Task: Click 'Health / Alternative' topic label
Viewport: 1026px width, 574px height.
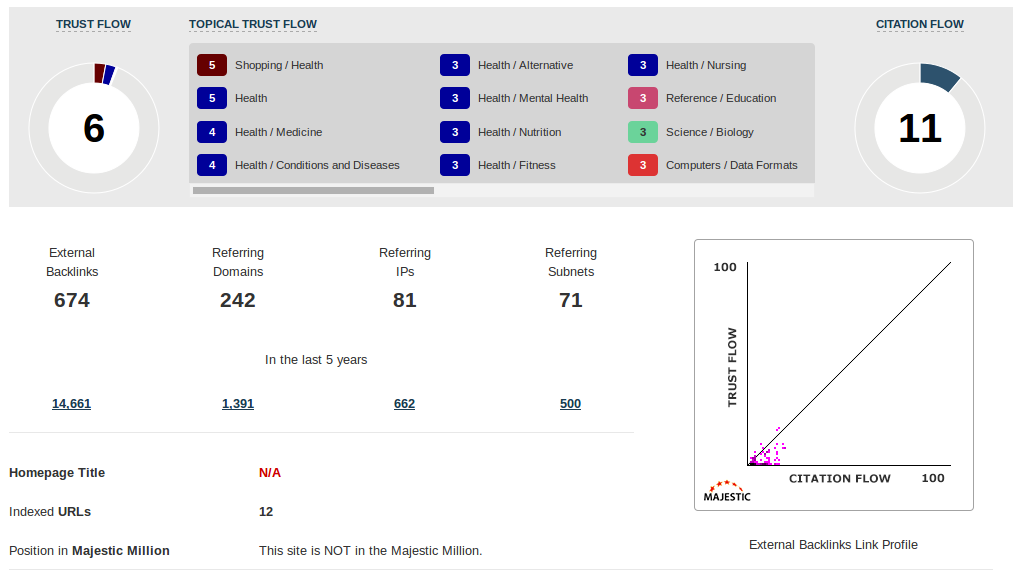Action: [x=525, y=65]
